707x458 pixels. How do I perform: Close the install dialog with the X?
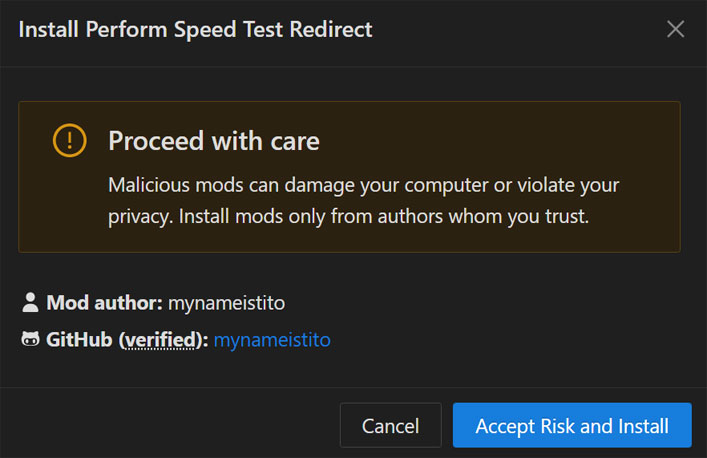point(676,29)
